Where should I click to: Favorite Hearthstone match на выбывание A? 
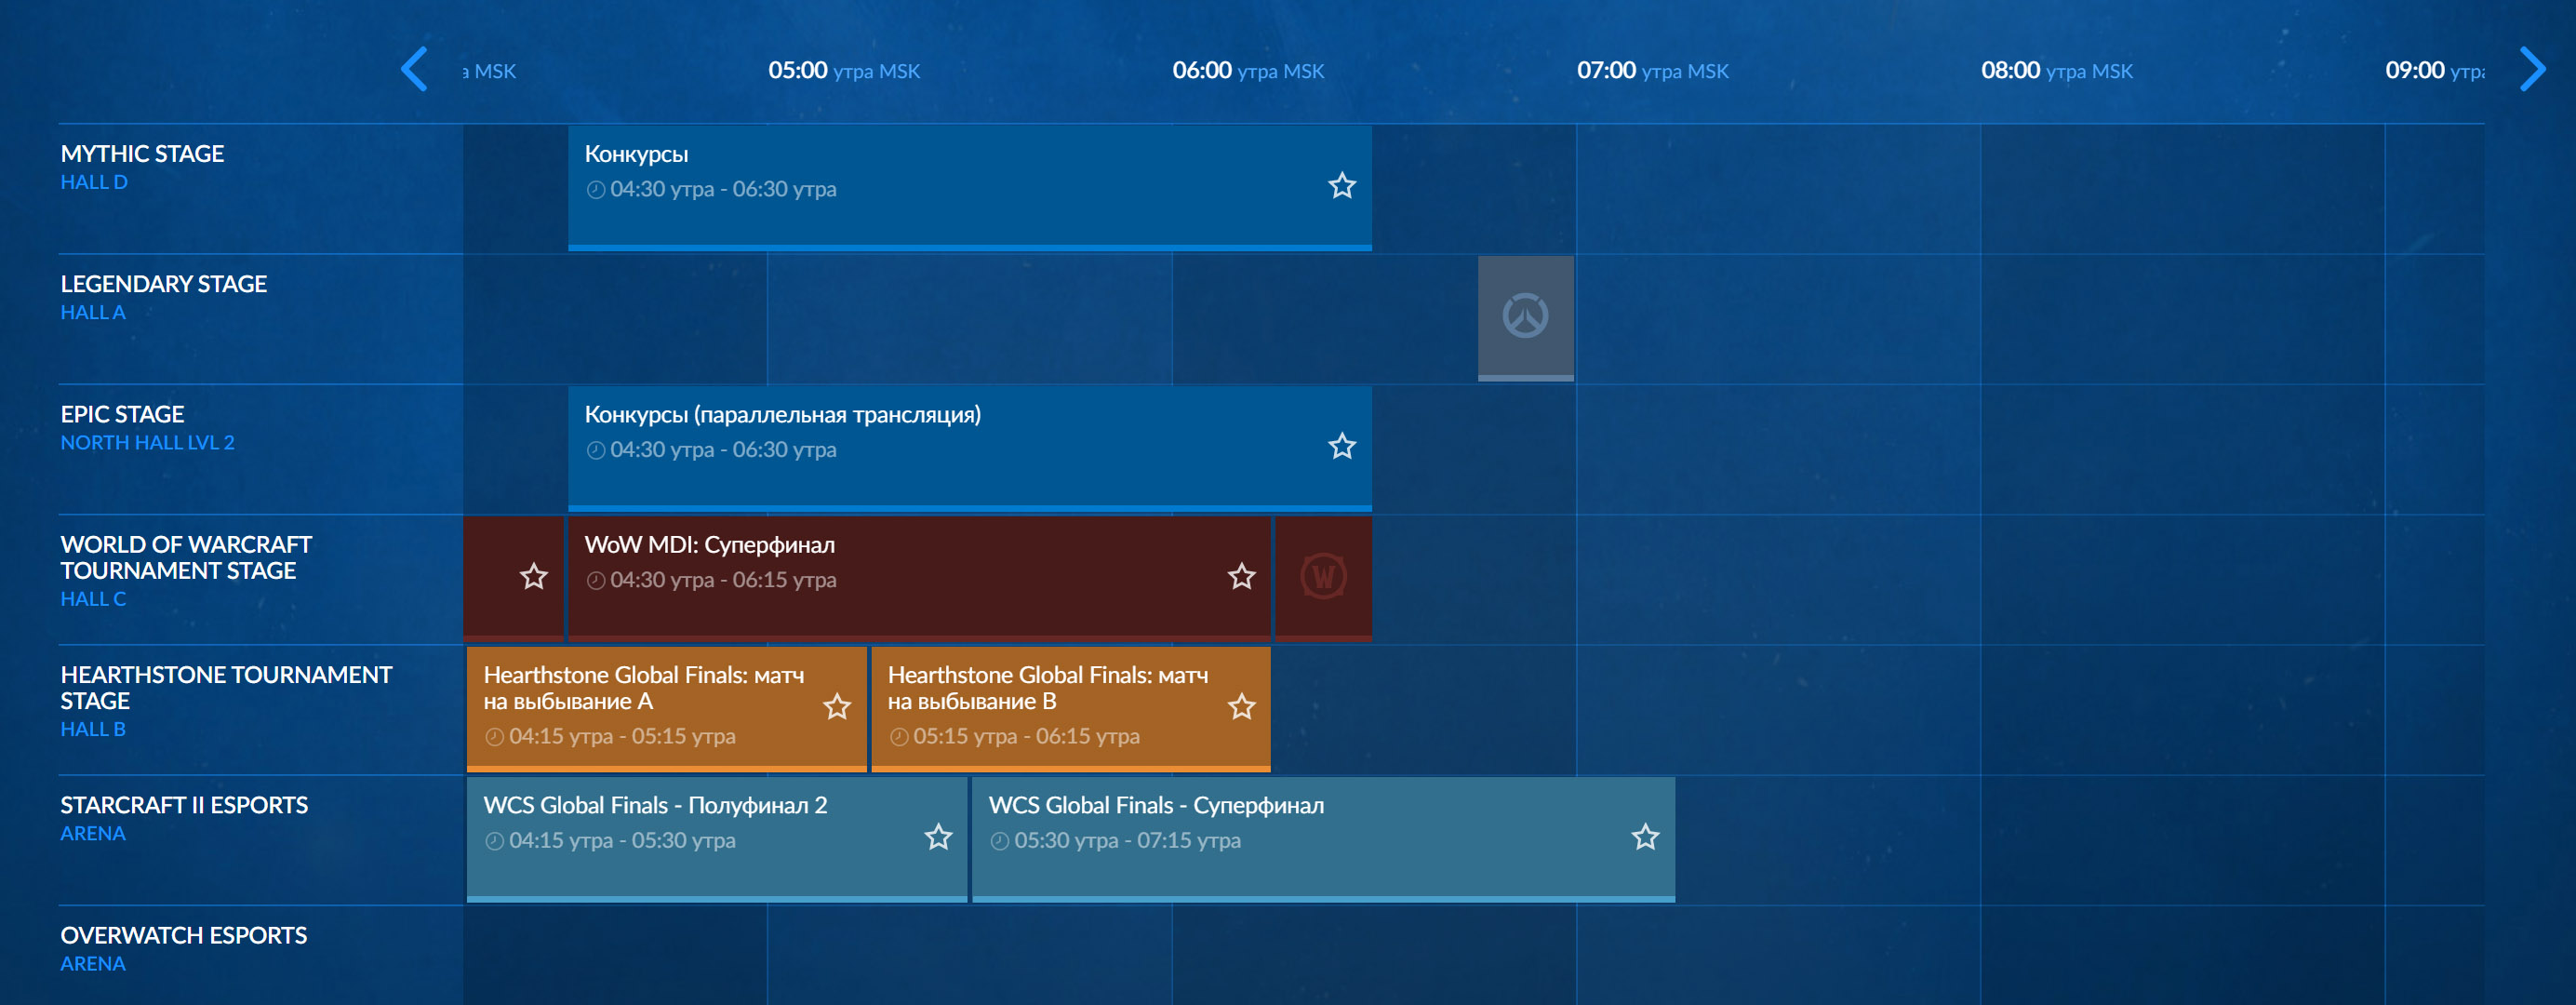[837, 707]
